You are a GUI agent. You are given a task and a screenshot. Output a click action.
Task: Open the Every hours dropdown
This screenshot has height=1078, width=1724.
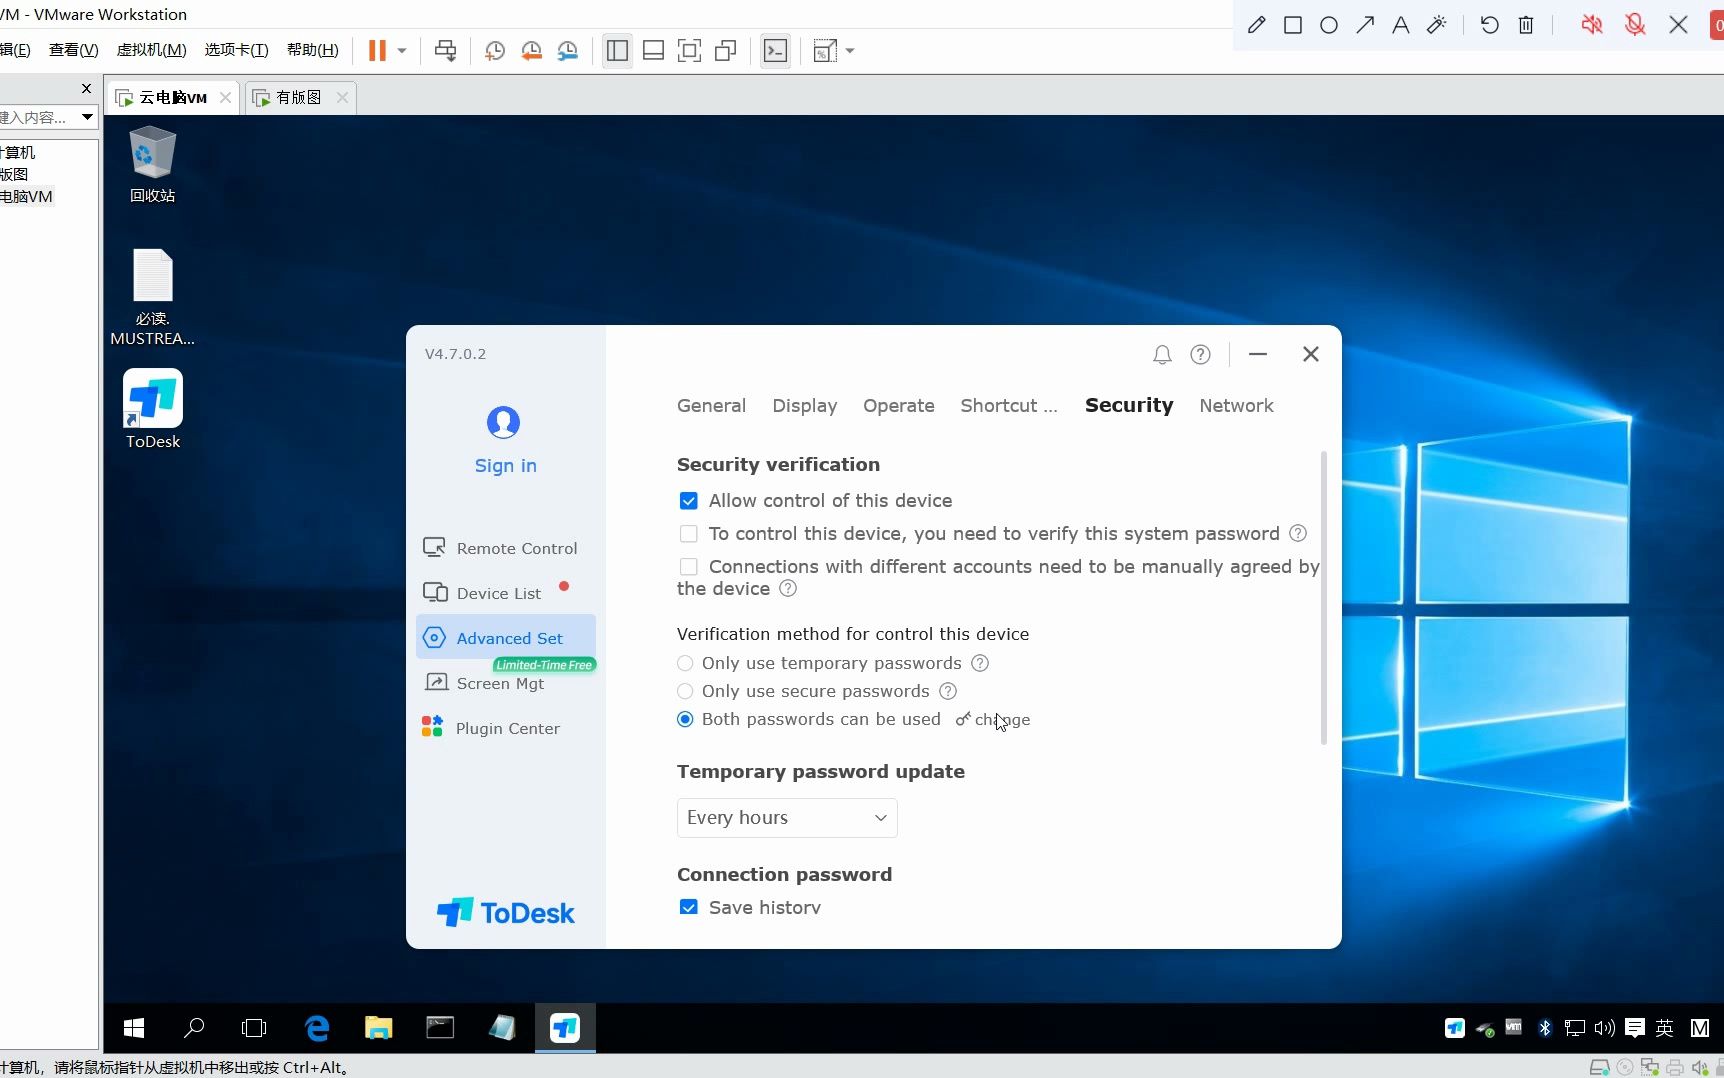pyautogui.click(x=787, y=818)
